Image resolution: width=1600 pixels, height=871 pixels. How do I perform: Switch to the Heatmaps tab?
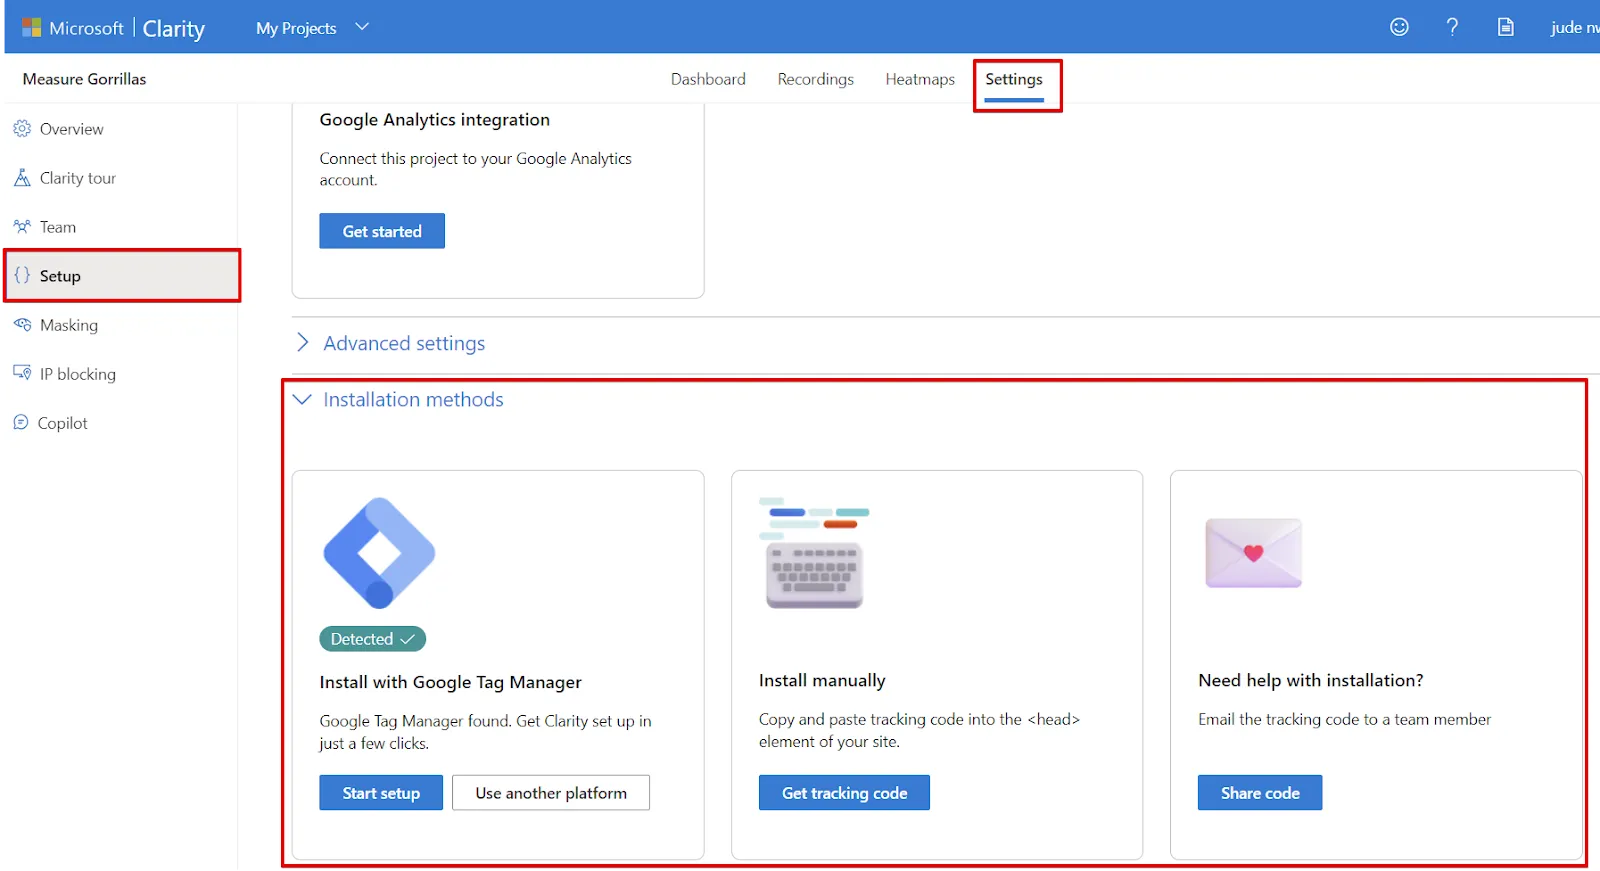coord(920,79)
